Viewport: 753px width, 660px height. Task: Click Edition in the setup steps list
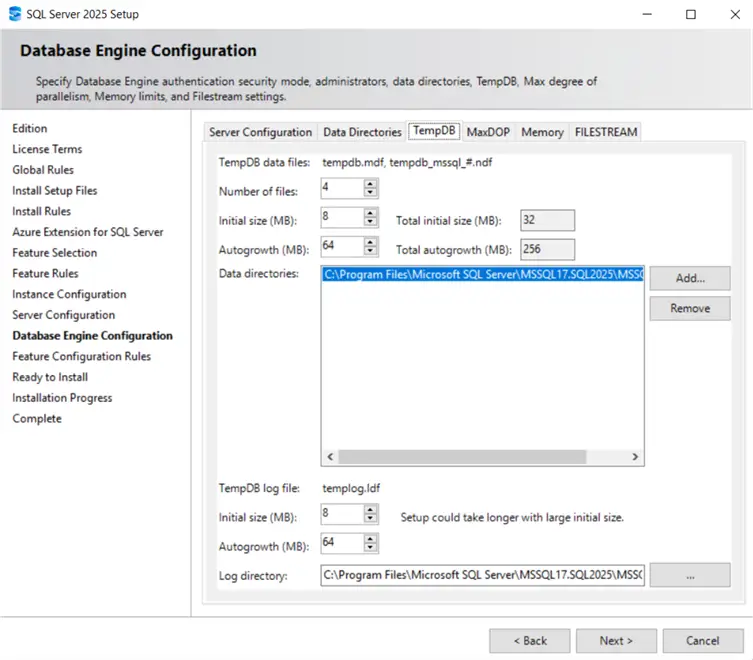click(x=30, y=128)
